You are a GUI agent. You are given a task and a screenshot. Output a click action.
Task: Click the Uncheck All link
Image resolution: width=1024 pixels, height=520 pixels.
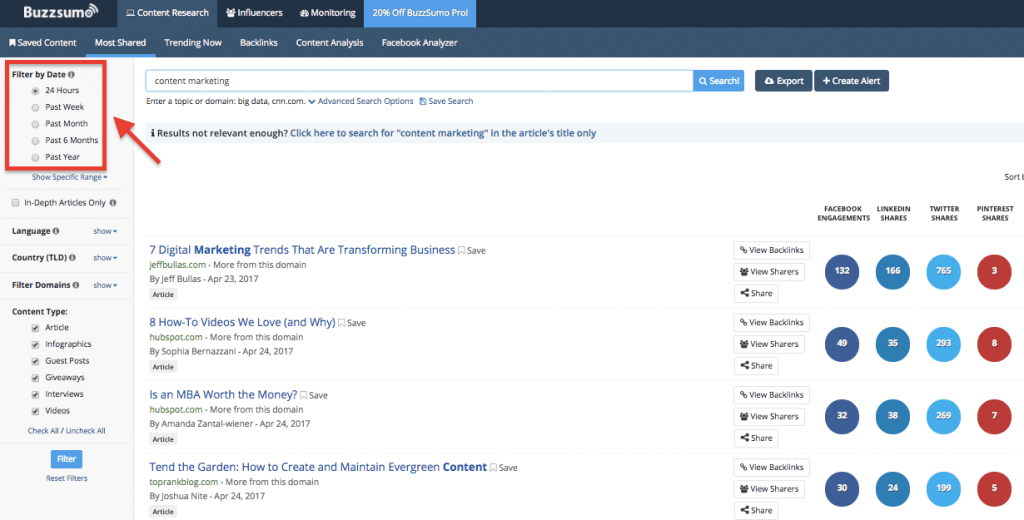click(x=86, y=431)
